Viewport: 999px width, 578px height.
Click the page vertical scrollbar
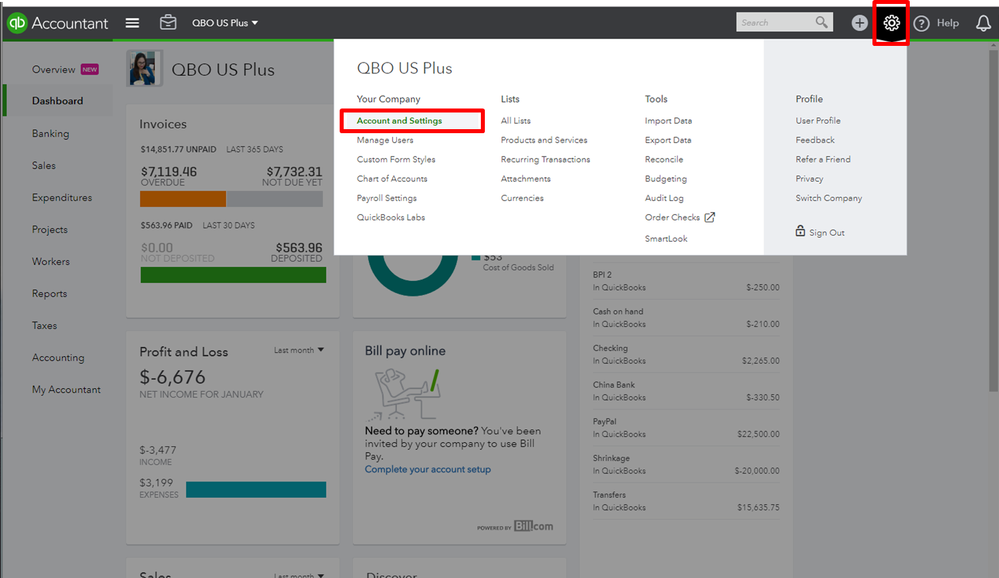[x=993, y=220]
